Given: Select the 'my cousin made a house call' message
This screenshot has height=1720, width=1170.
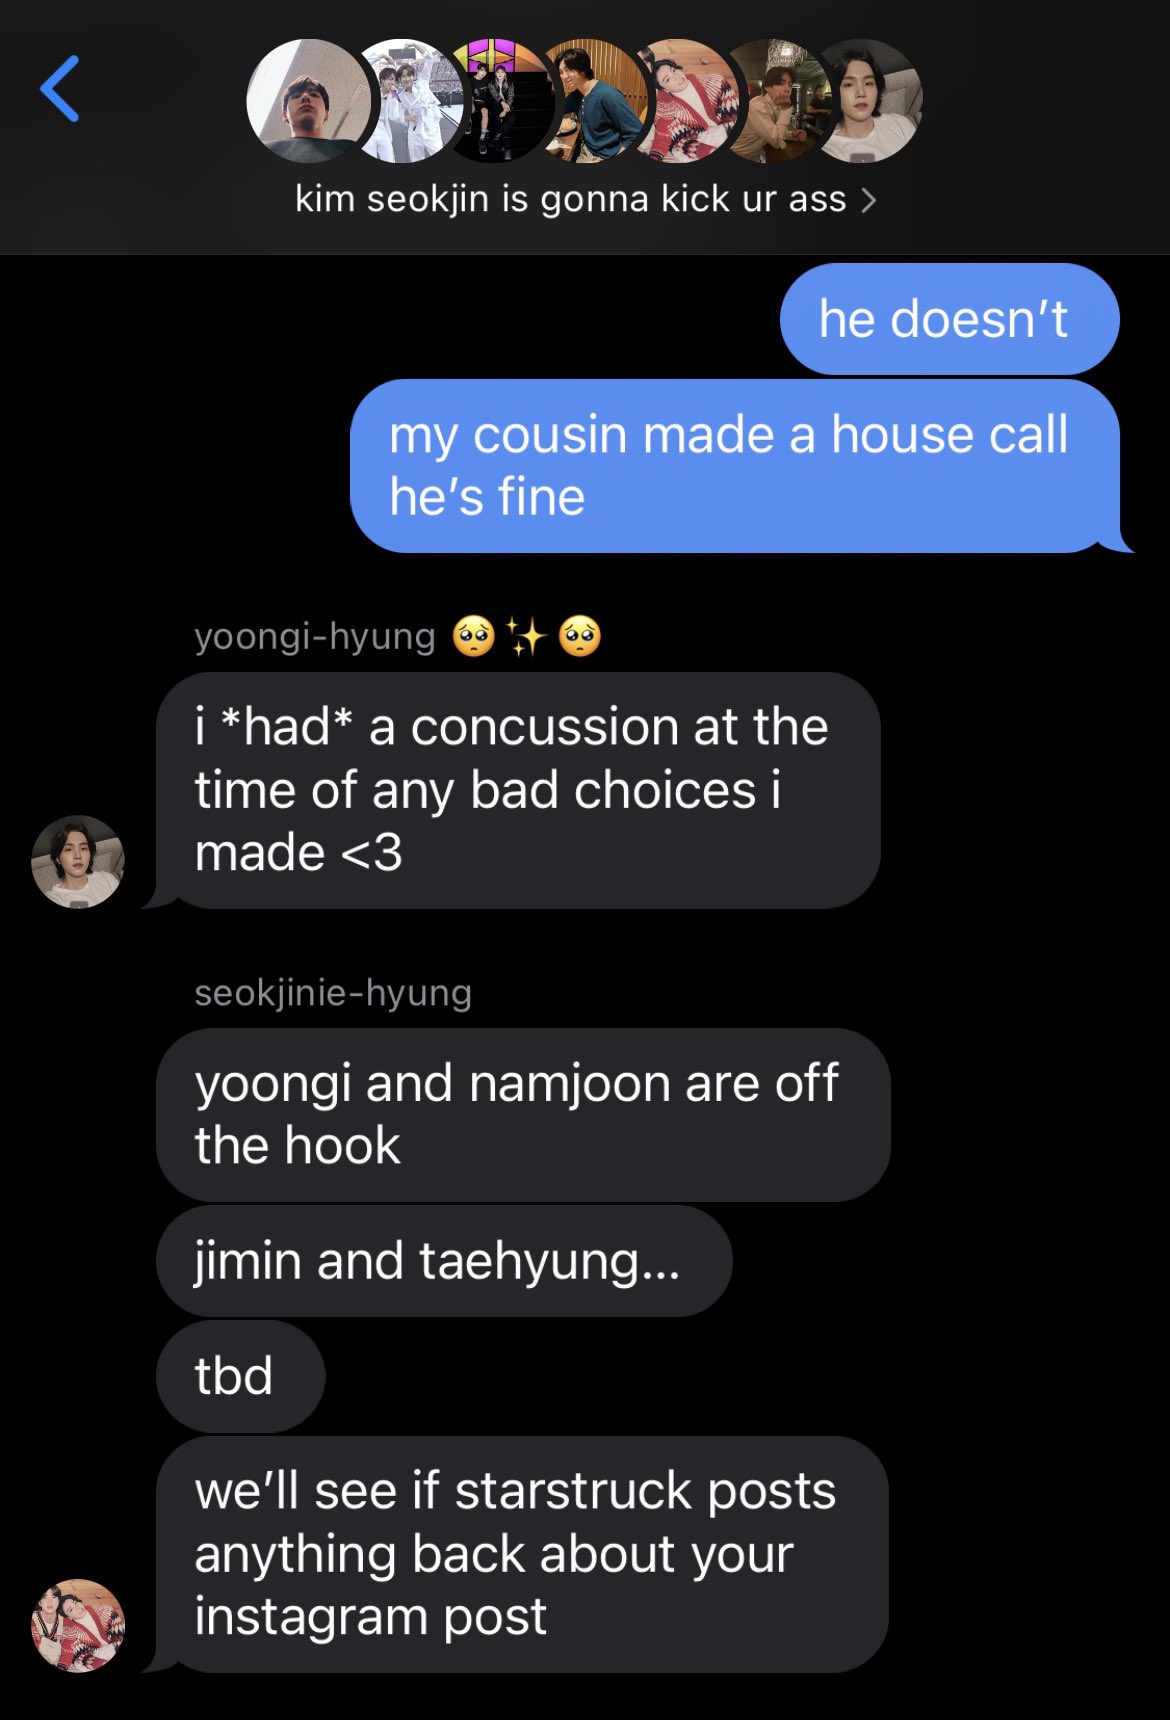Looking at the screenshot, I should (x=738, y=466).
